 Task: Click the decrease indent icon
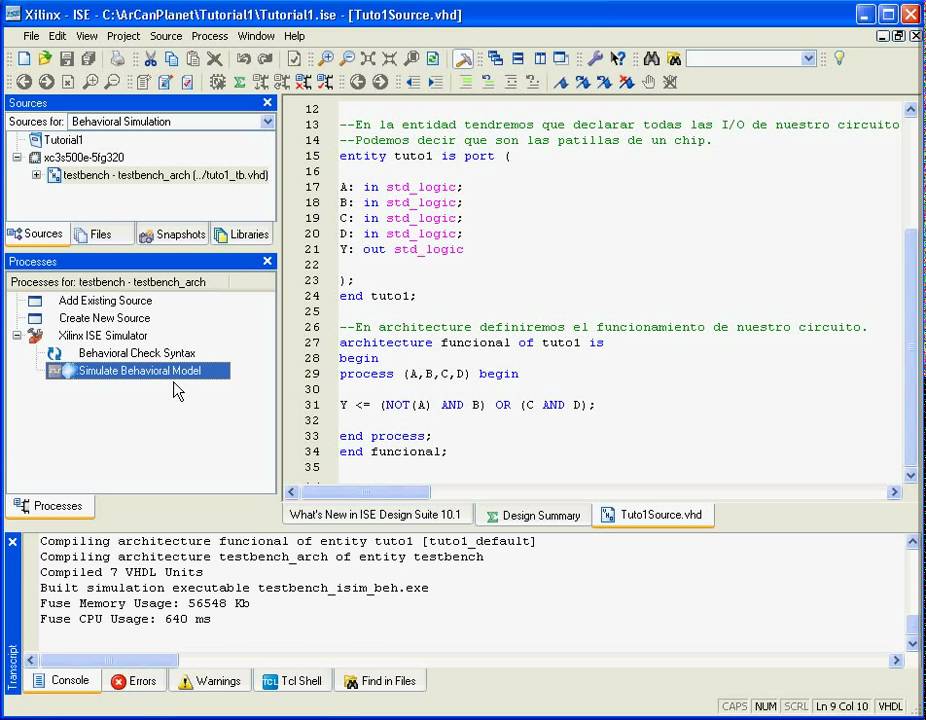click(413, 82)
